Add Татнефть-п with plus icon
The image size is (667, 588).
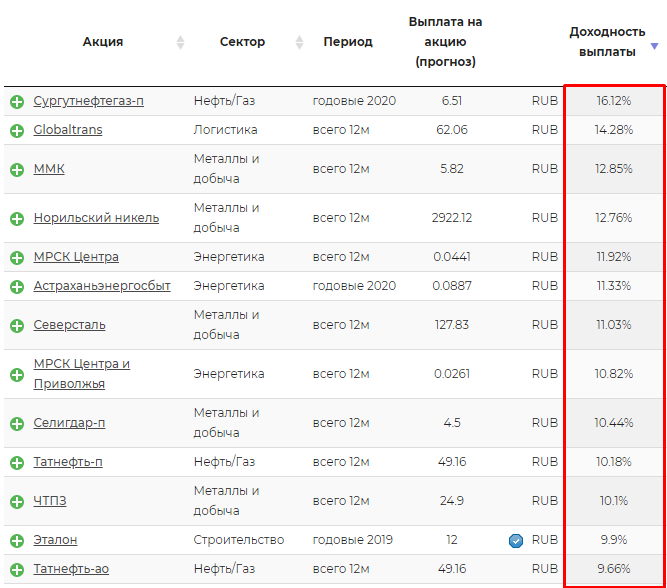[17, 463]
